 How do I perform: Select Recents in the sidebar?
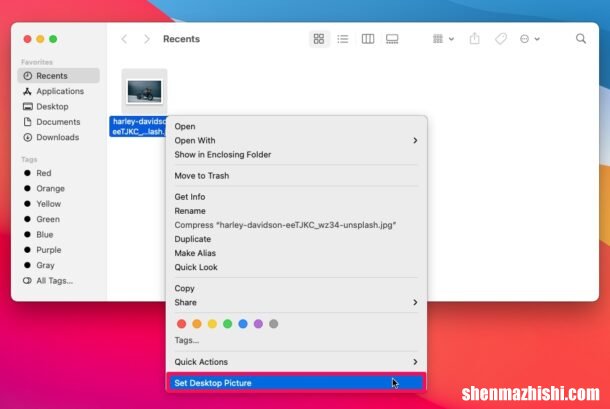58,75
